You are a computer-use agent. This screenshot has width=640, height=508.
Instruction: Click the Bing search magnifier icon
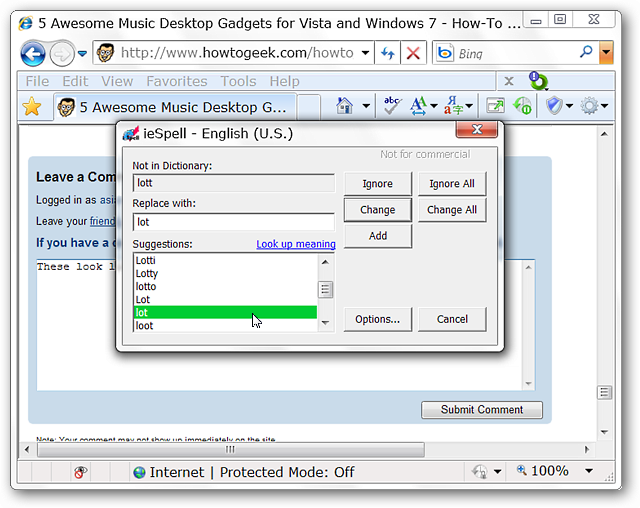tap(586, 52)
